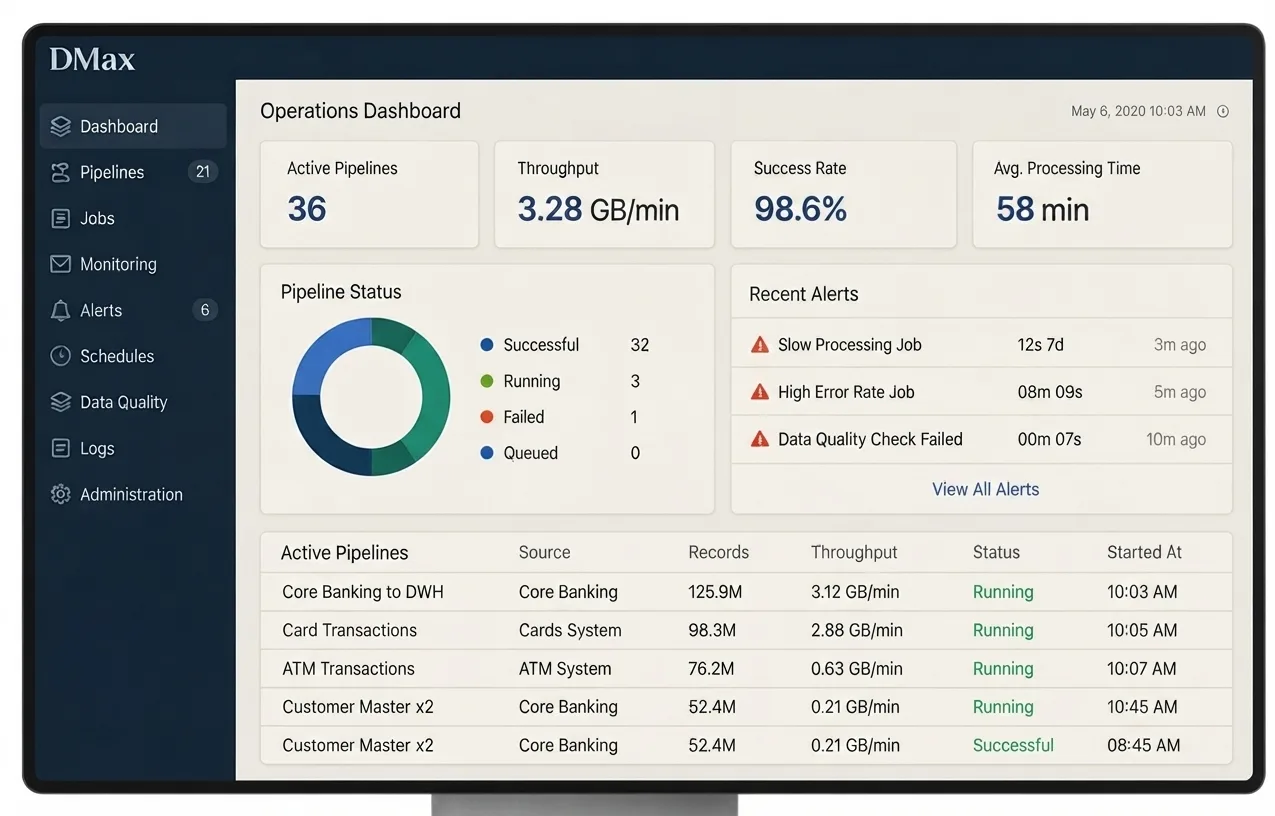Select Monitoring in the sidebar
The width and height of the screenshot is (1275, 816).
tap(118, 265)
